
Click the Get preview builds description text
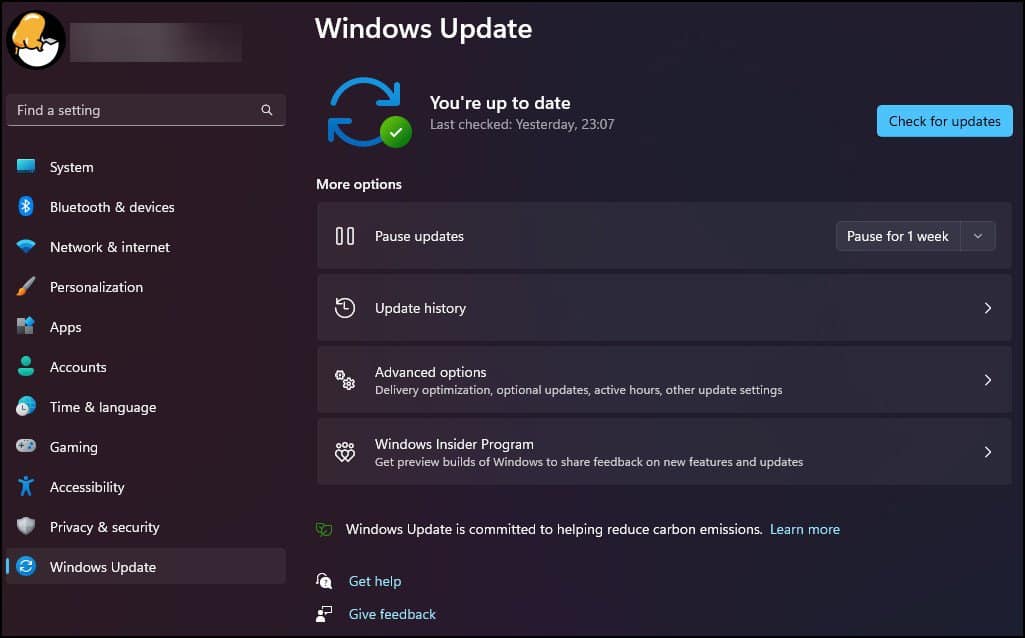coord(589,462)
